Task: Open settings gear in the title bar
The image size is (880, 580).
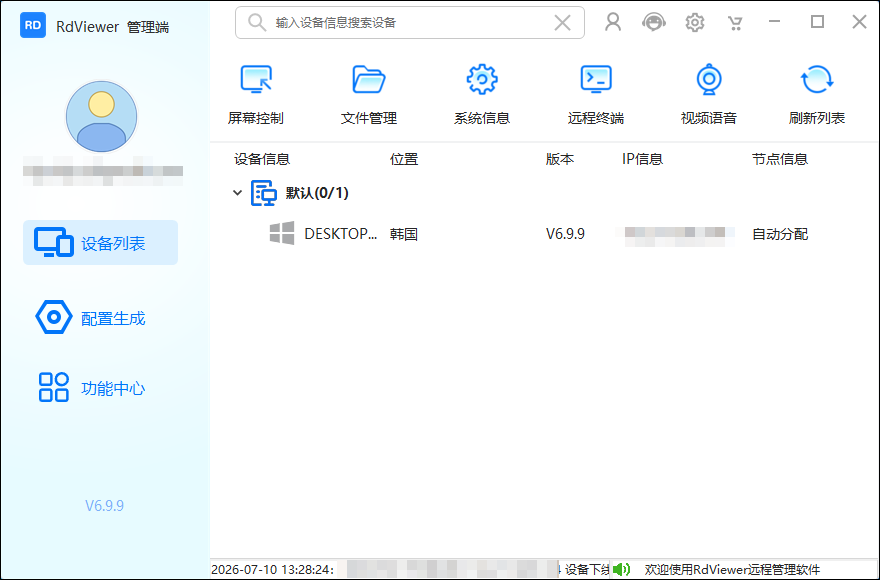Action: point(695,22)
